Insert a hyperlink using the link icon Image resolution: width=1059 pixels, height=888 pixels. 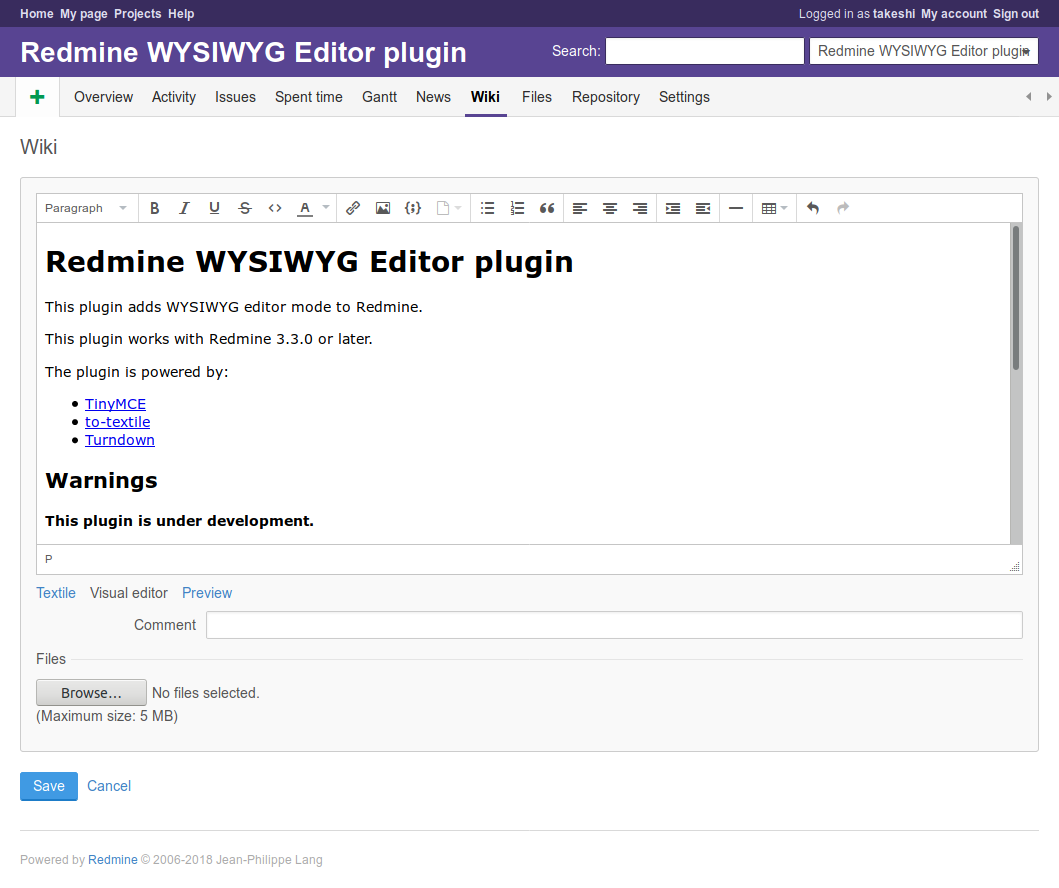coord(353,208)
